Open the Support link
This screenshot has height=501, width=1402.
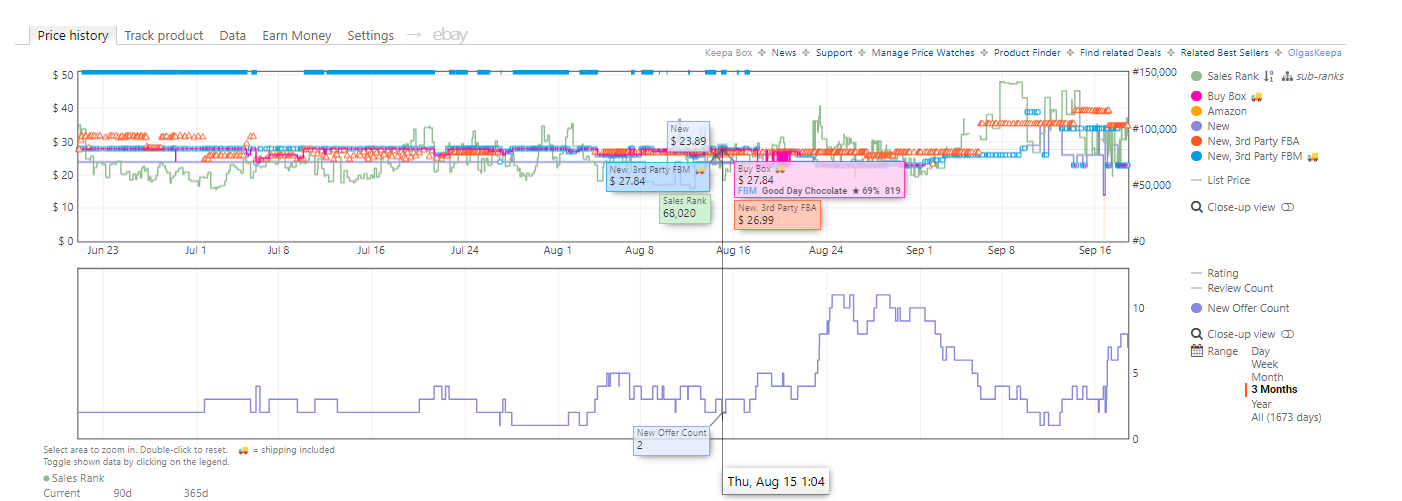coord(834,53)
